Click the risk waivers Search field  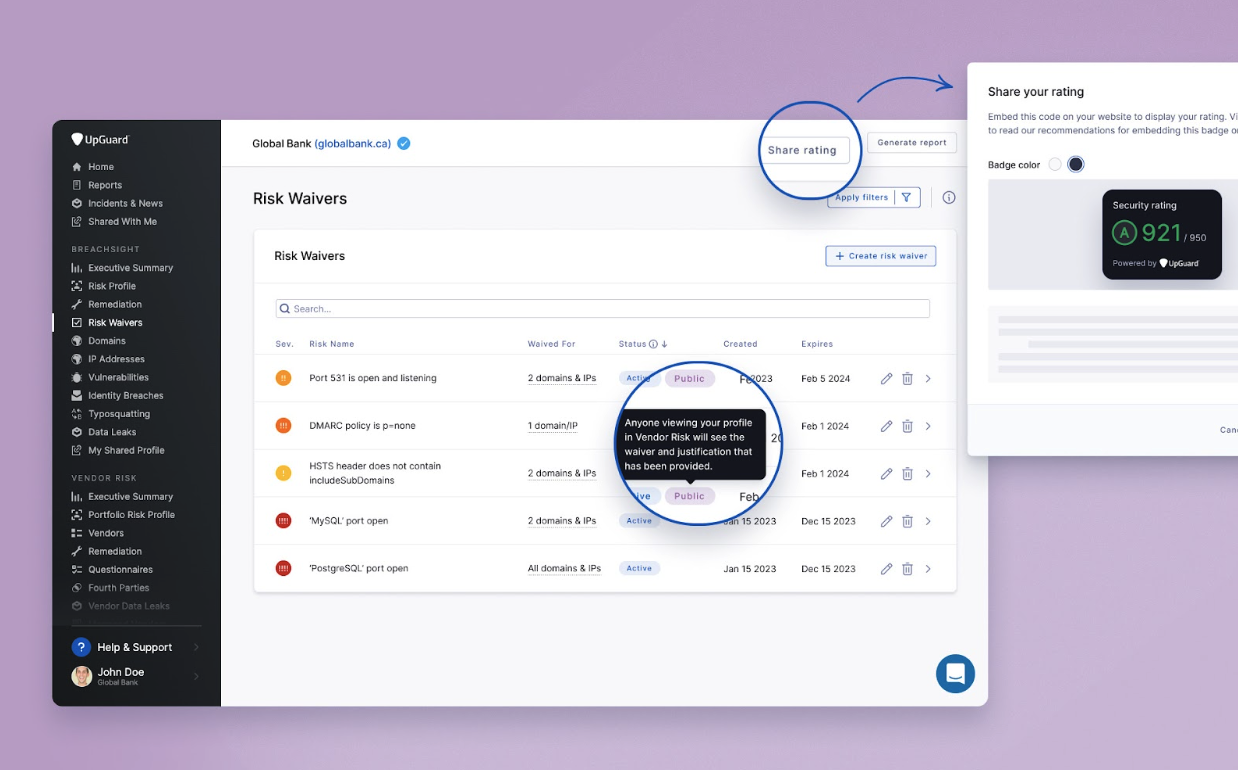coord(603,309)
